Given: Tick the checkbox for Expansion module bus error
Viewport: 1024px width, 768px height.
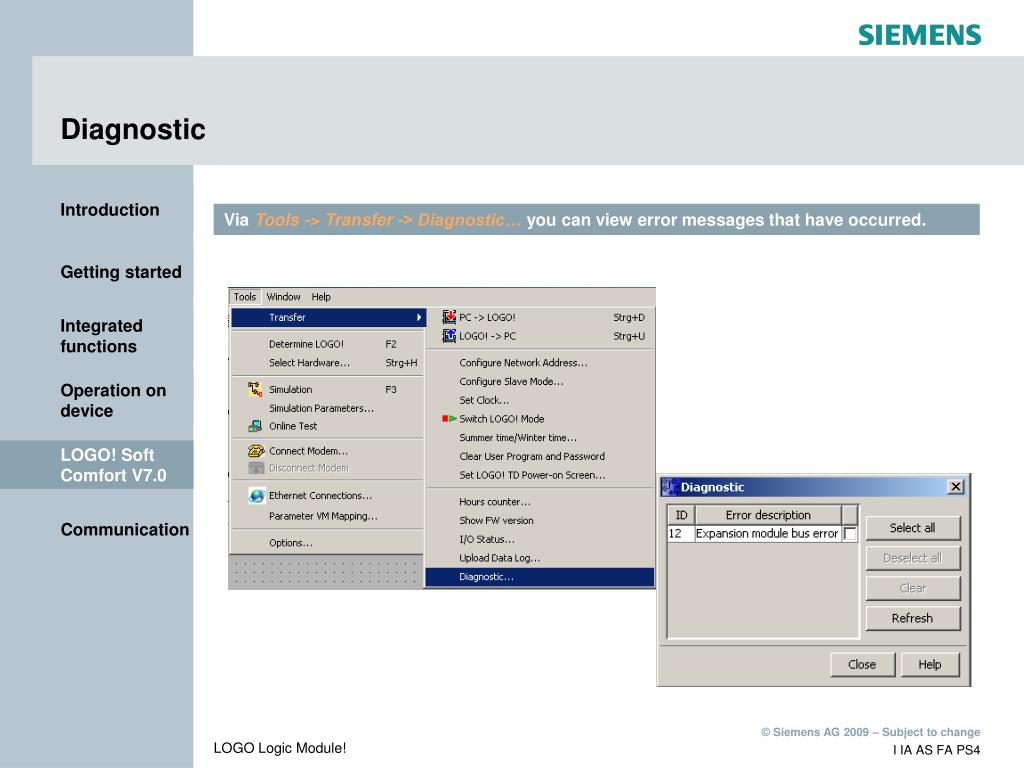Looking at the screenshot, I should pyautogui.click(x=850, y=534).
